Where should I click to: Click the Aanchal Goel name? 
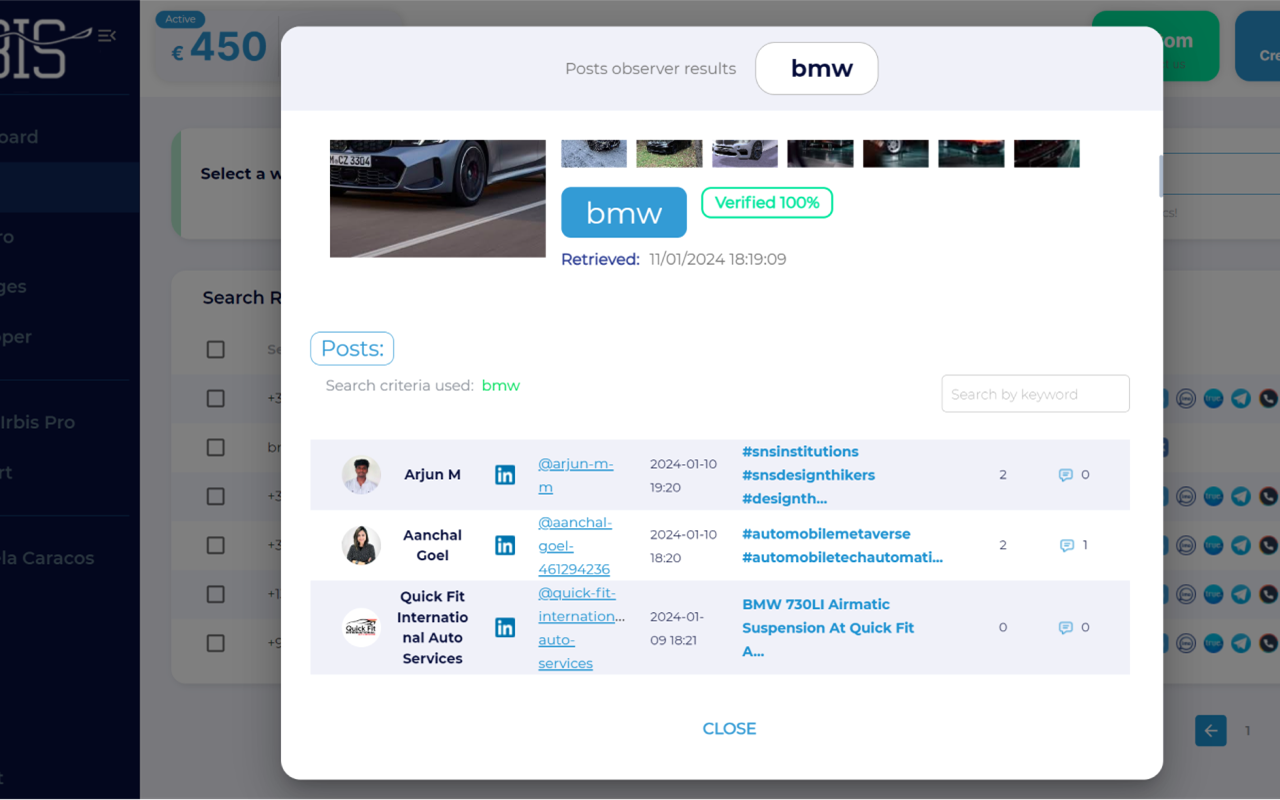click(432, 545)
